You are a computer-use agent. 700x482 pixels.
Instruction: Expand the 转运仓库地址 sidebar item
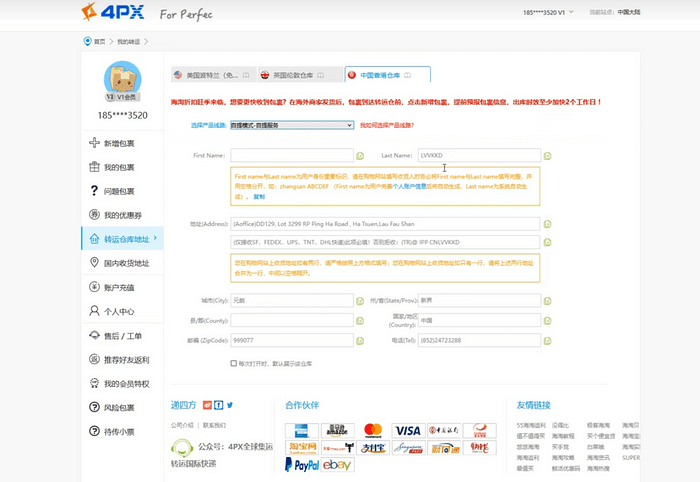[x=120, y=239]
